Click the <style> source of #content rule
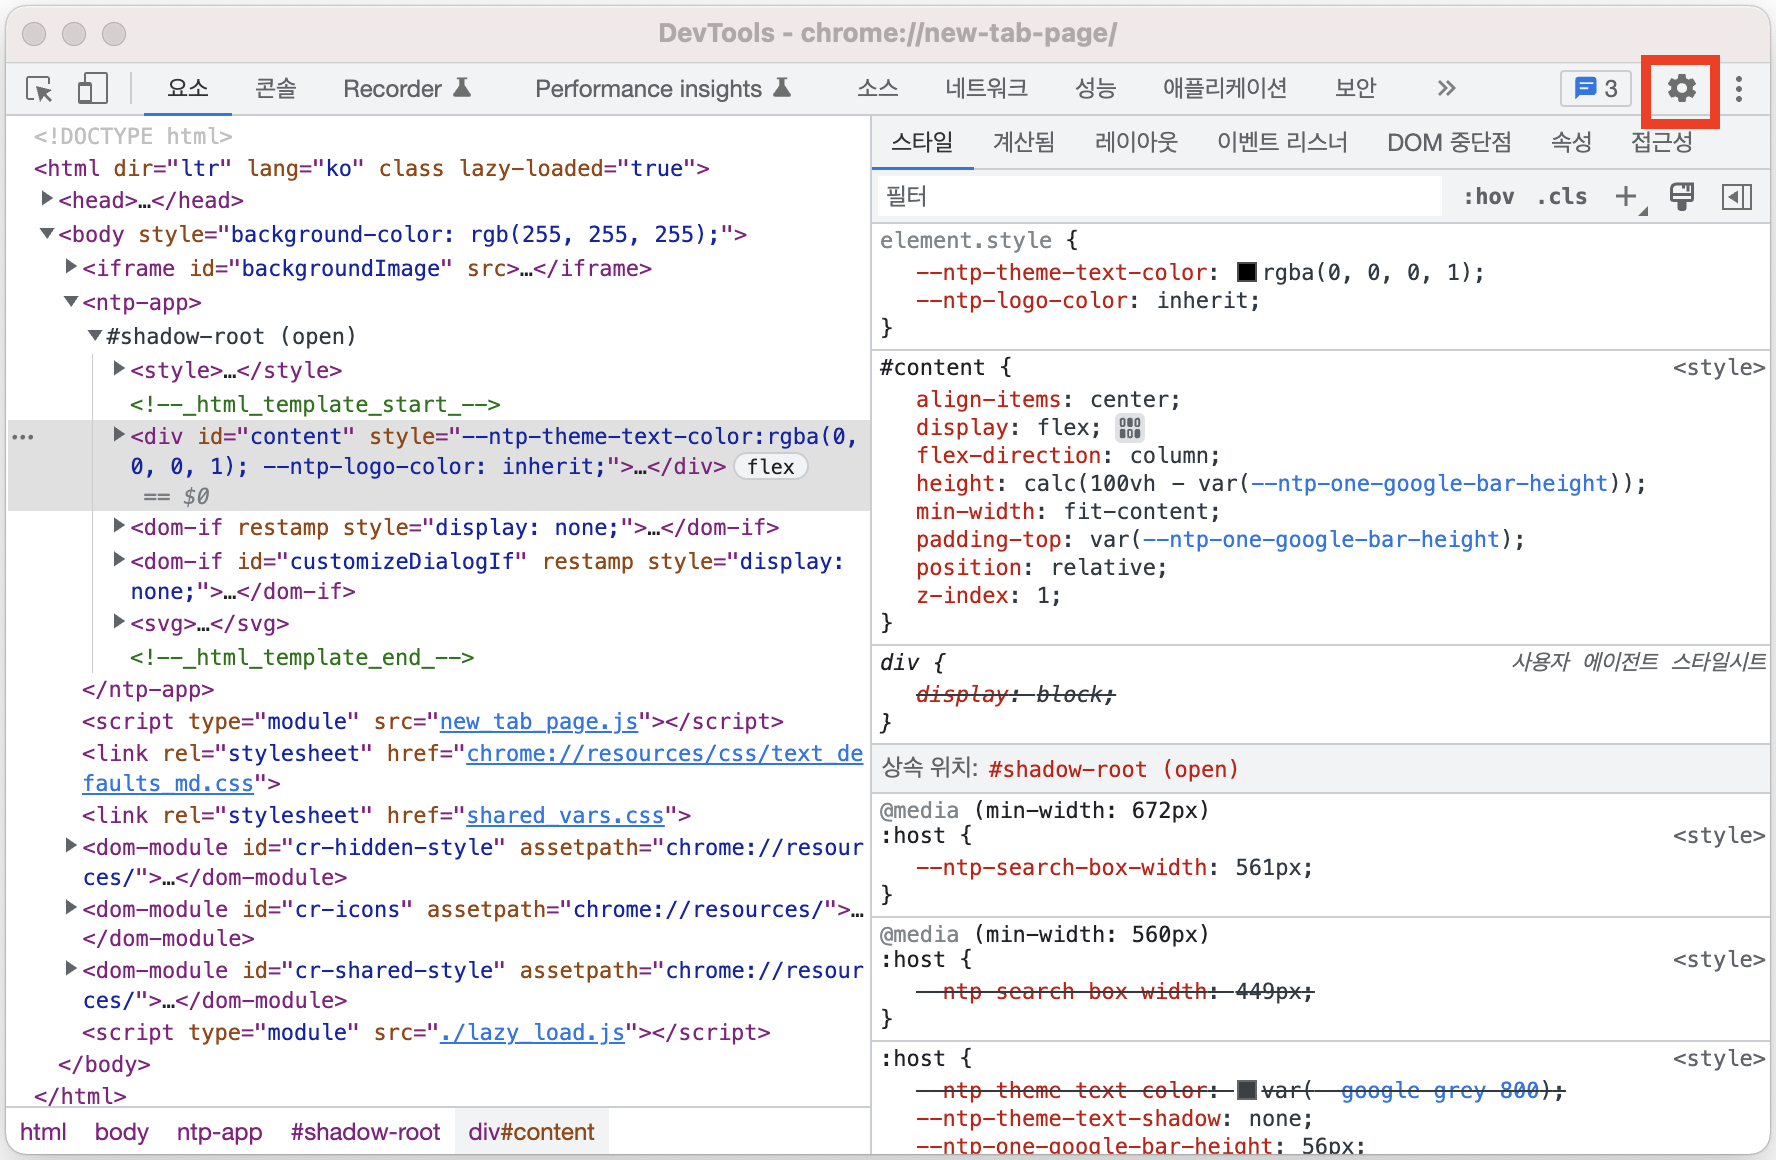This screenshot has height=1160, width=1776. click(1719, 368)
